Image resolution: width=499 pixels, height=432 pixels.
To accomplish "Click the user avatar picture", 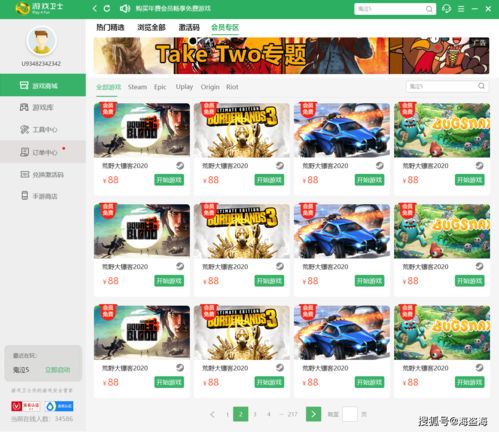I will coord(41,41).
